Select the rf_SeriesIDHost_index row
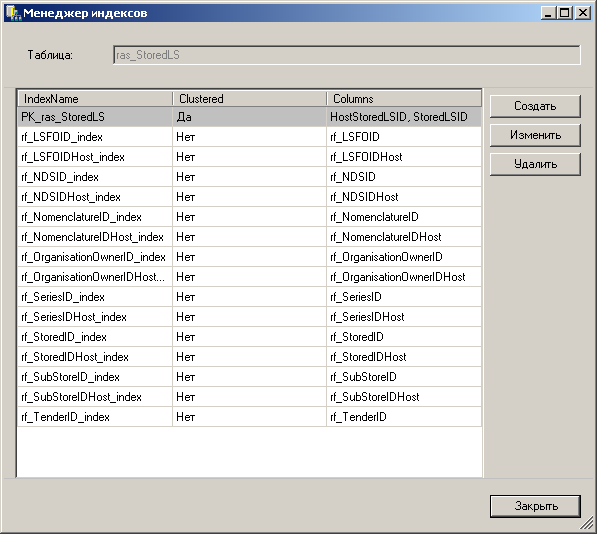597x534 pixels. [249, 317]
